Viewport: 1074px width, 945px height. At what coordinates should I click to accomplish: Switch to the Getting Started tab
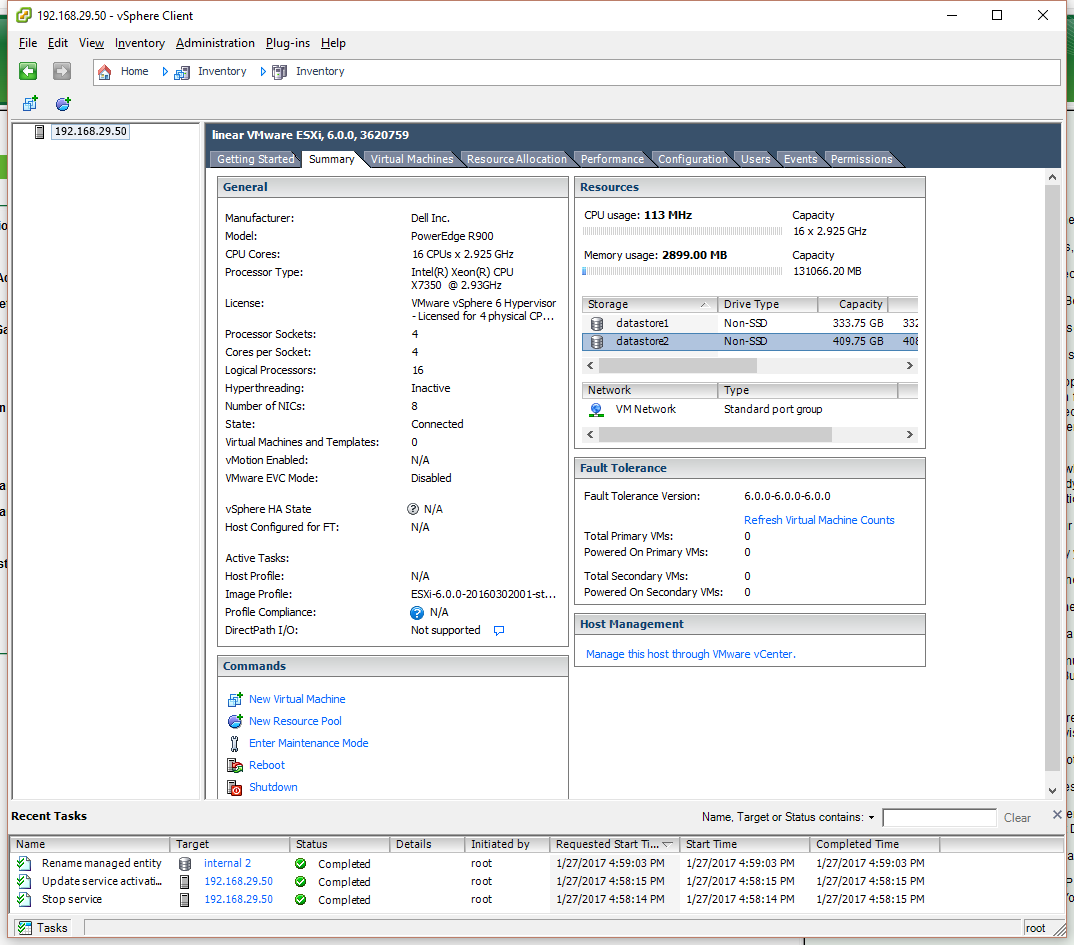255,159
